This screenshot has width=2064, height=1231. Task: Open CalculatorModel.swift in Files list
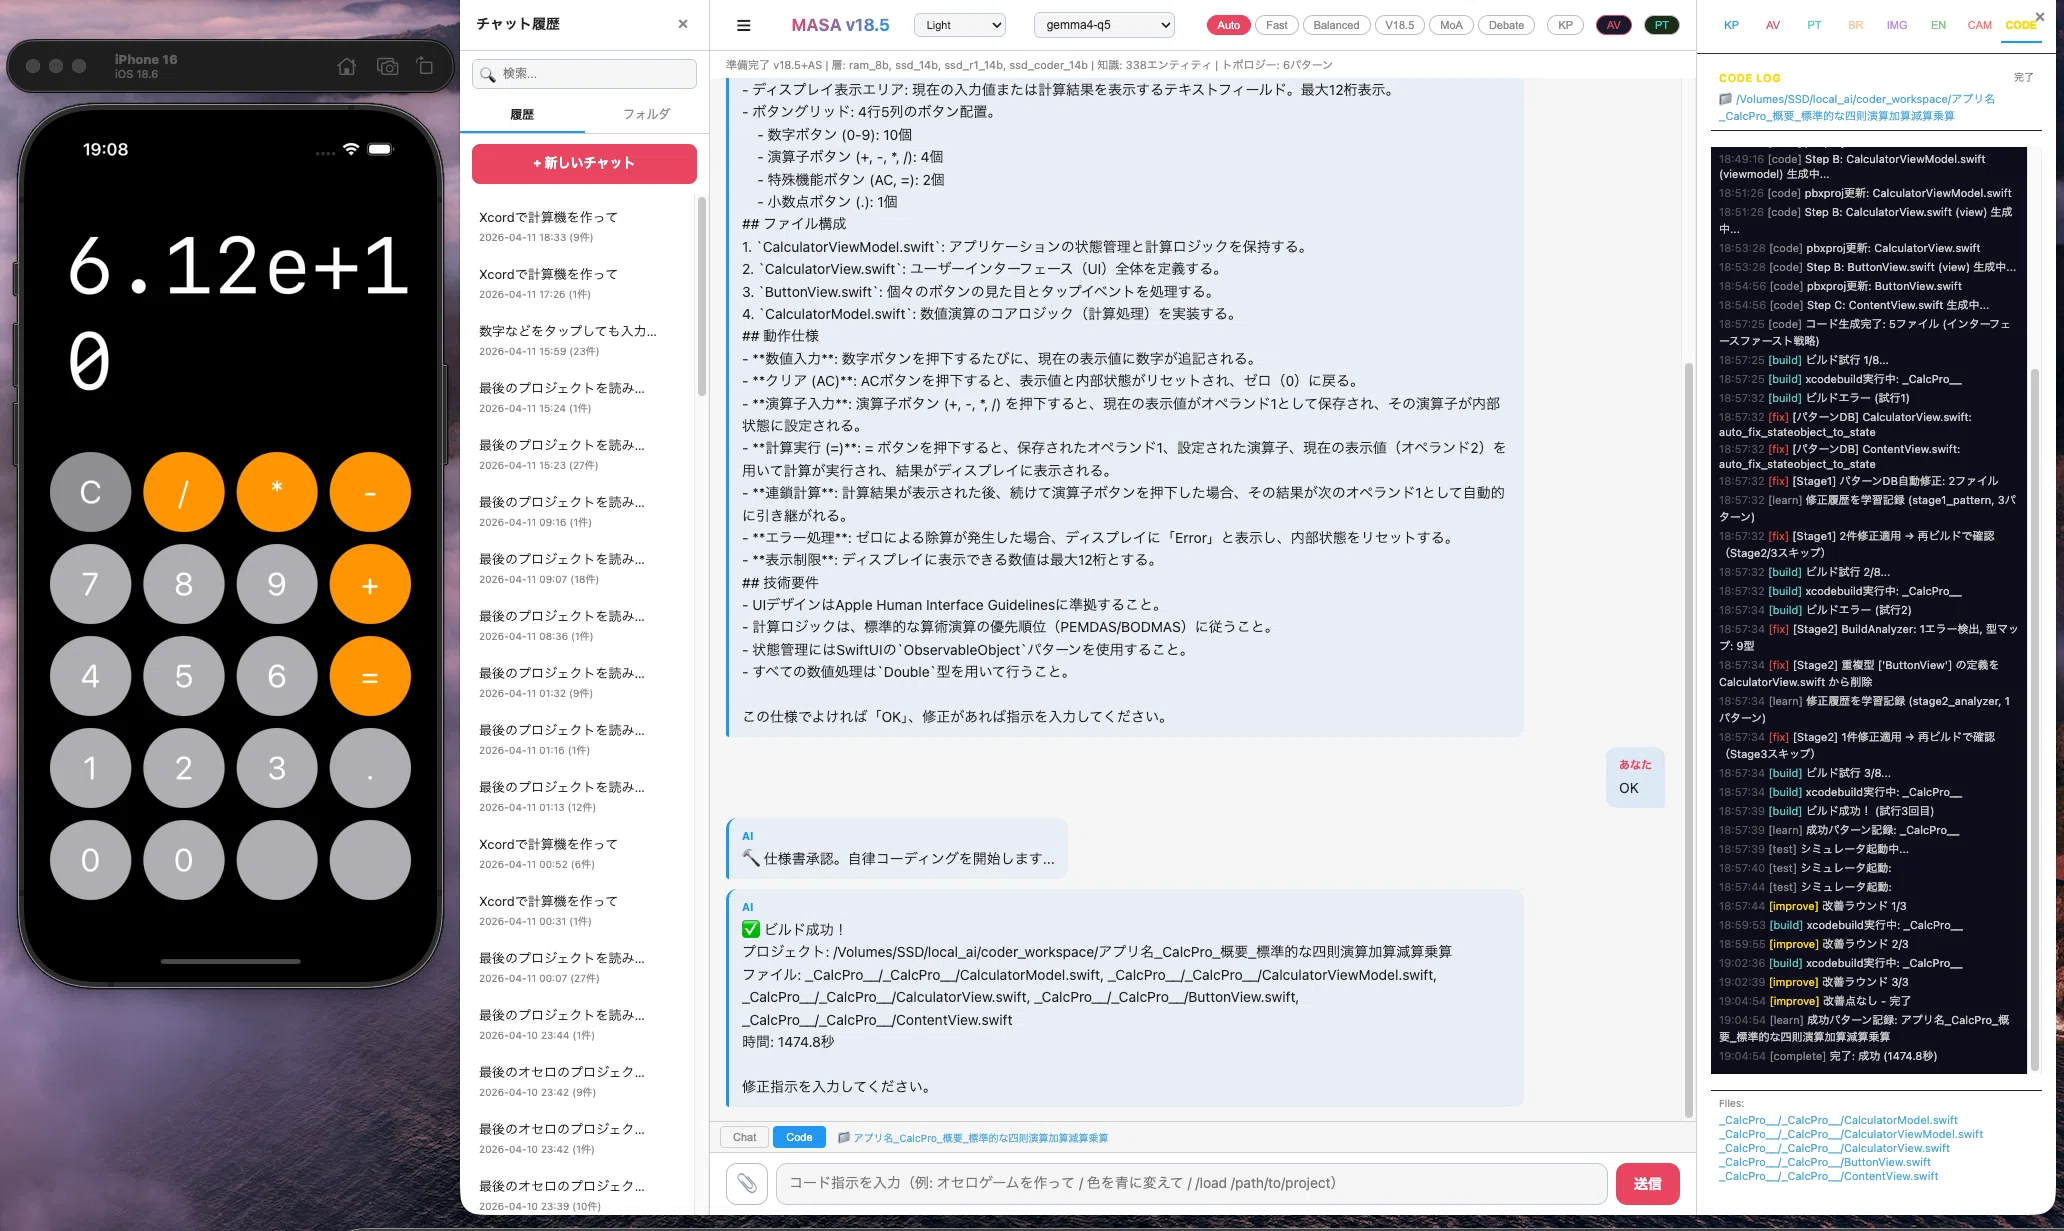(x=1838, y=1120)
